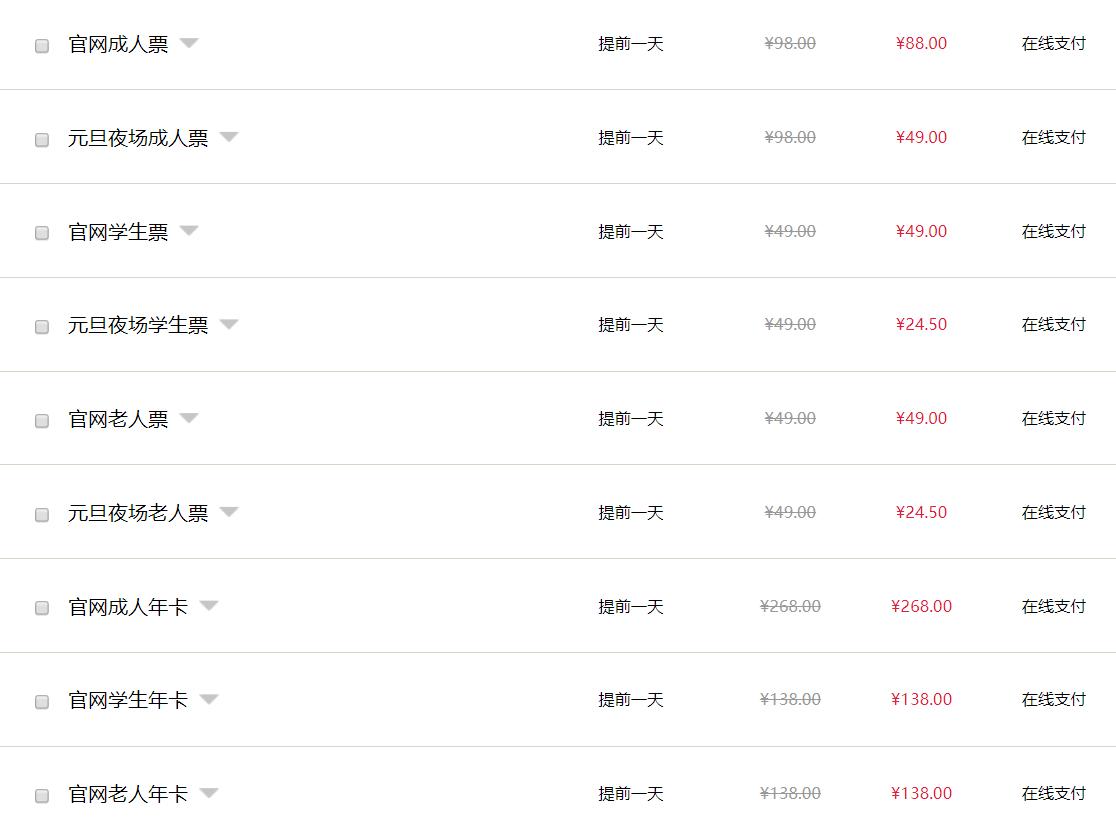
Task: Click the ¥88.00 price for 官网成人票
Action: [x=921, y=44]
